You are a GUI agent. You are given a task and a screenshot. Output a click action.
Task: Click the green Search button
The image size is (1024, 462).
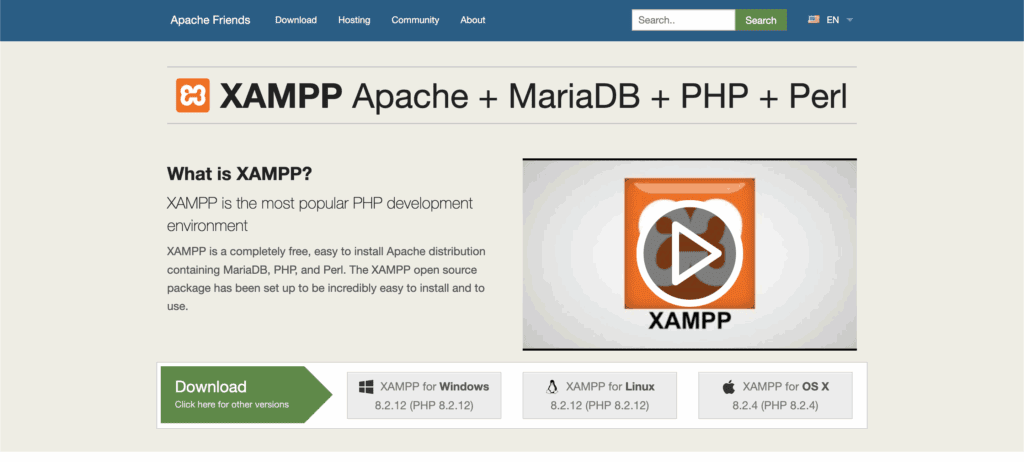[x=761, y=20]
